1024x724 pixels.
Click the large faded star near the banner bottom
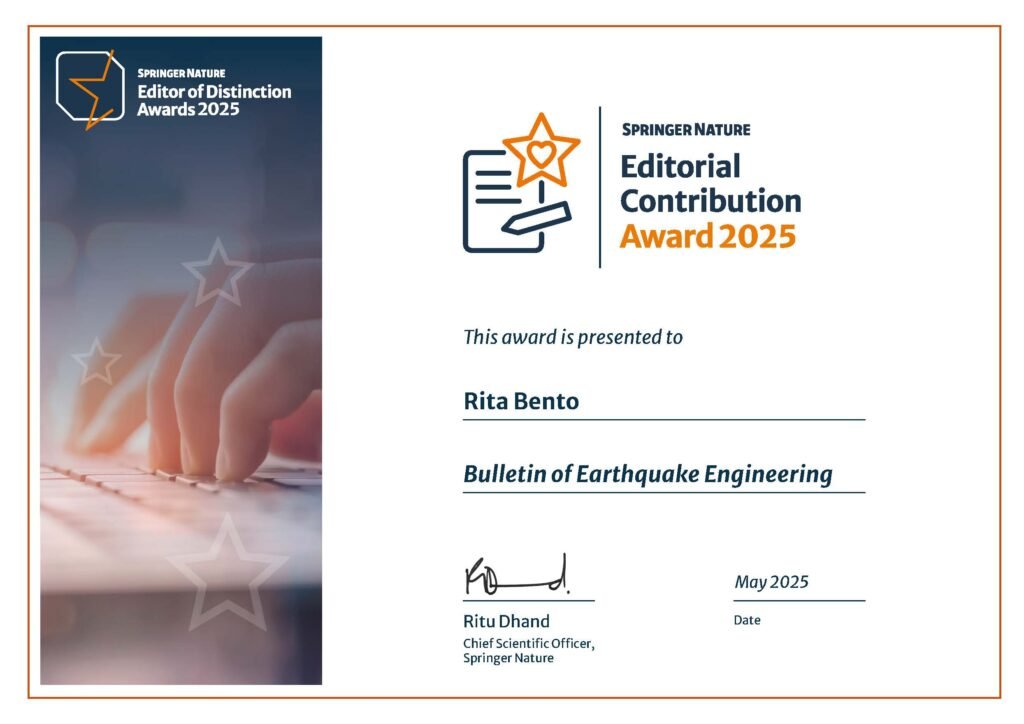pyautogui.click(x=227, y=573)
